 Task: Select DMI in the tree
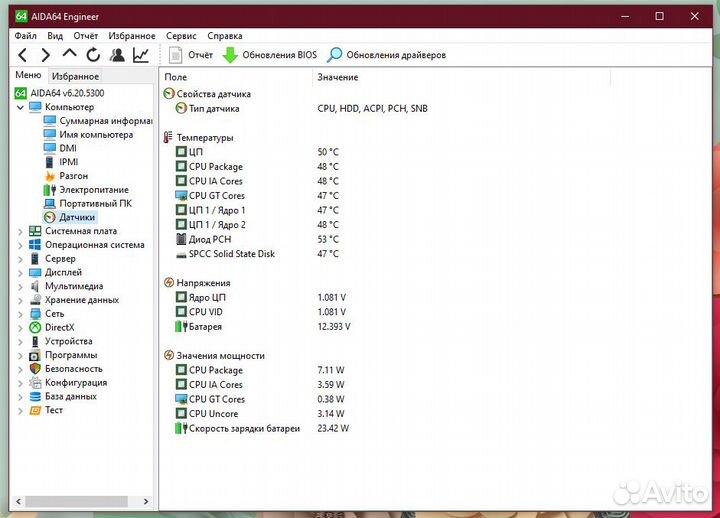[x=68, y=148]
